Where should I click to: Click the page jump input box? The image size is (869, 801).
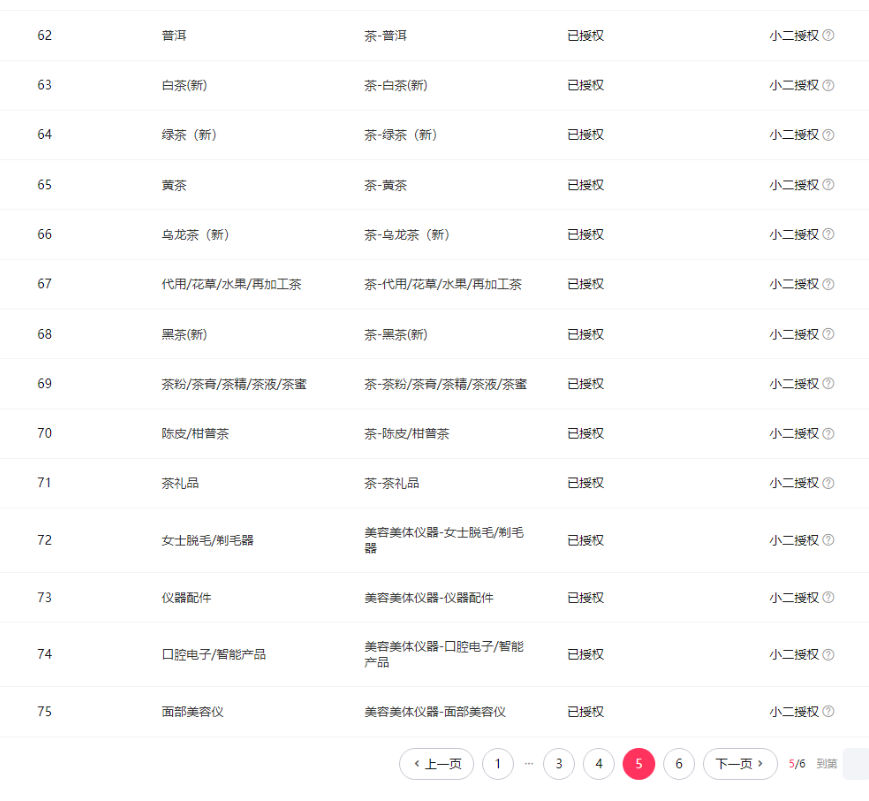pos(856,764)
